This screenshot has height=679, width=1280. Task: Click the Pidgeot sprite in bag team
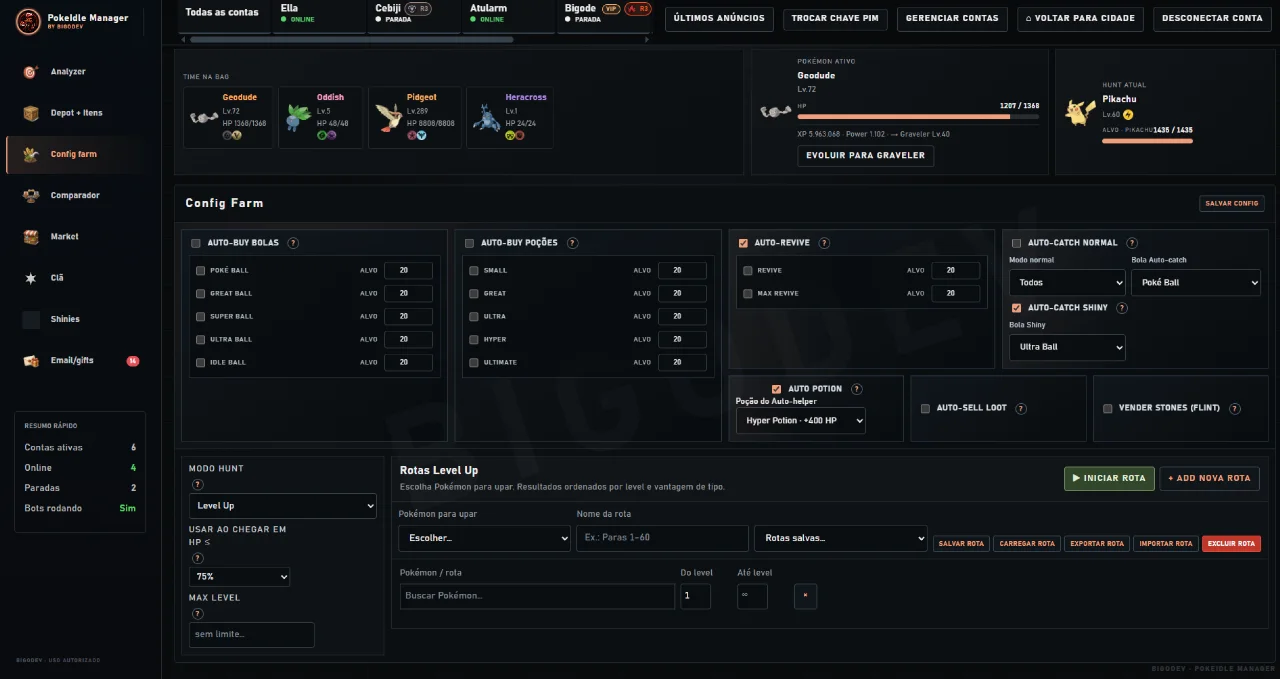pos(389,118)
